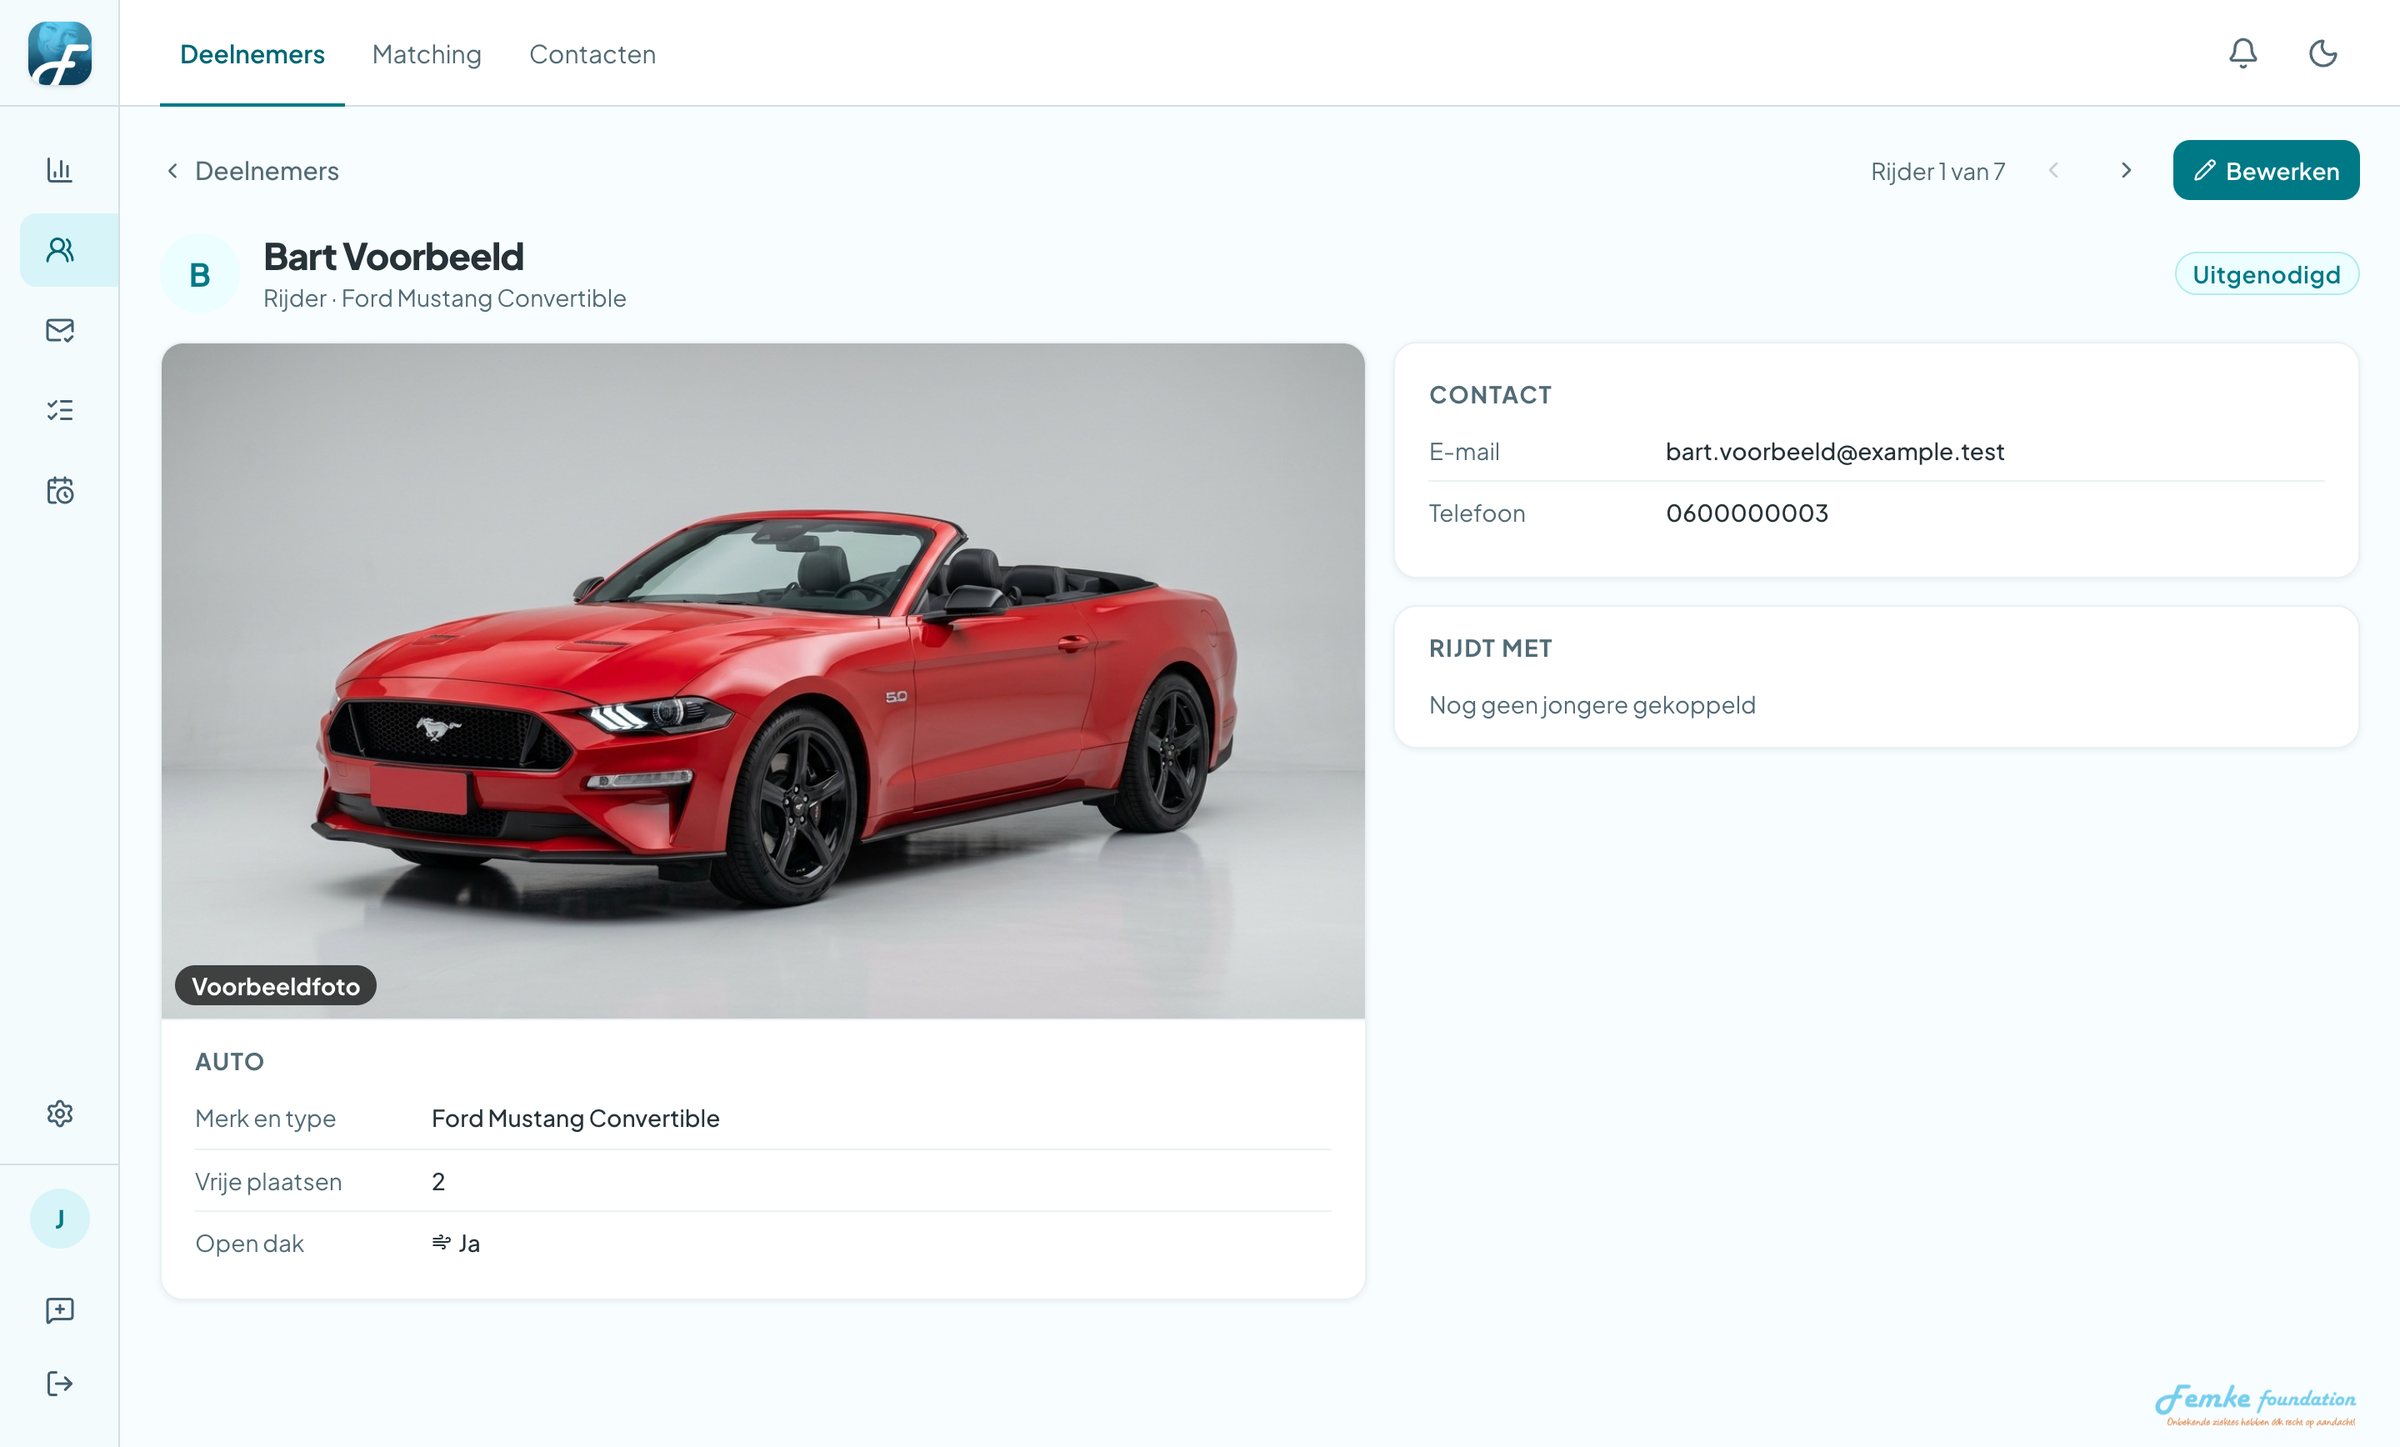Click the Voorbeeldfoto label on the photo
The height and width of the screenshot is (1447, 2400).
click(x=275, y=986)
